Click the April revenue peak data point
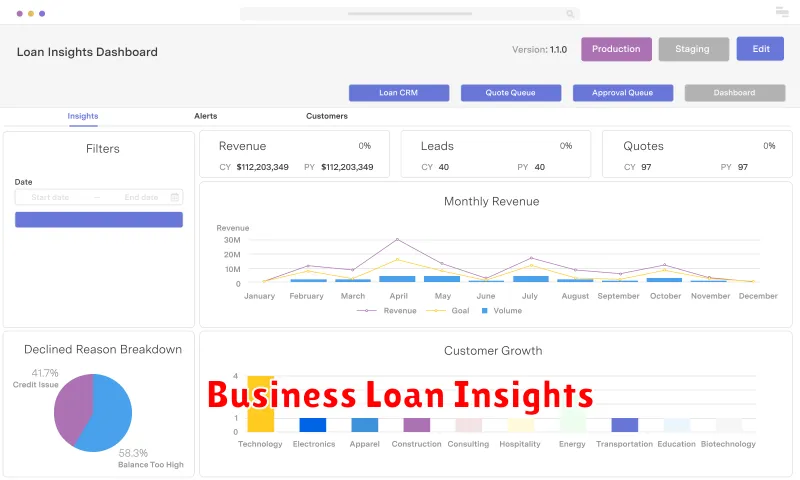The width and height of the screenshot is (800, 480). pos(397,239)
